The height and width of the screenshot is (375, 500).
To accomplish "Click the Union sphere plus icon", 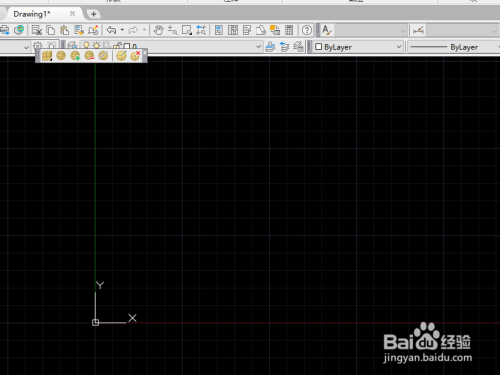I will pos(75,56).
